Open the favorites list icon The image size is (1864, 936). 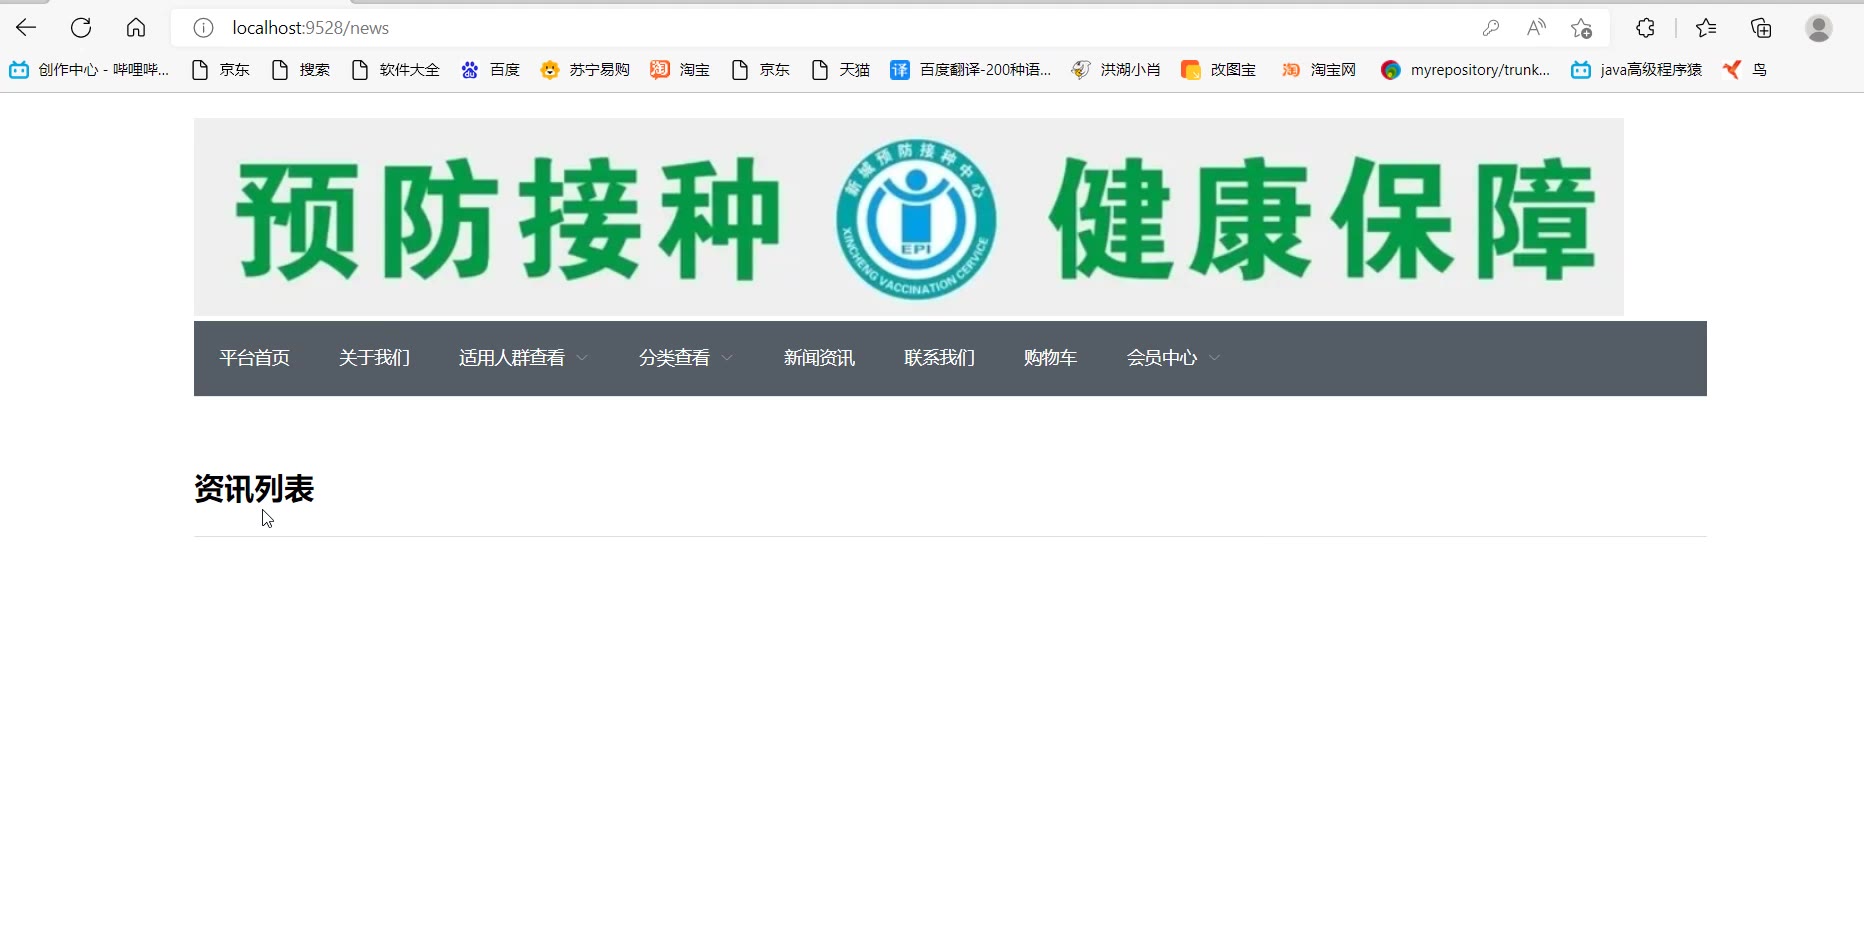click(x=1706, y=28)
